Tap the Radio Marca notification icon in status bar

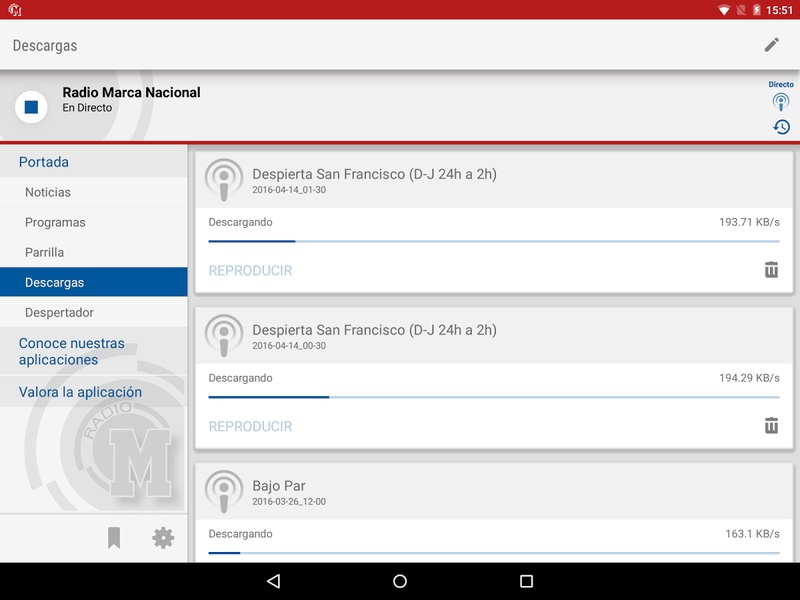pyautogui.click(x=14, y=10)
